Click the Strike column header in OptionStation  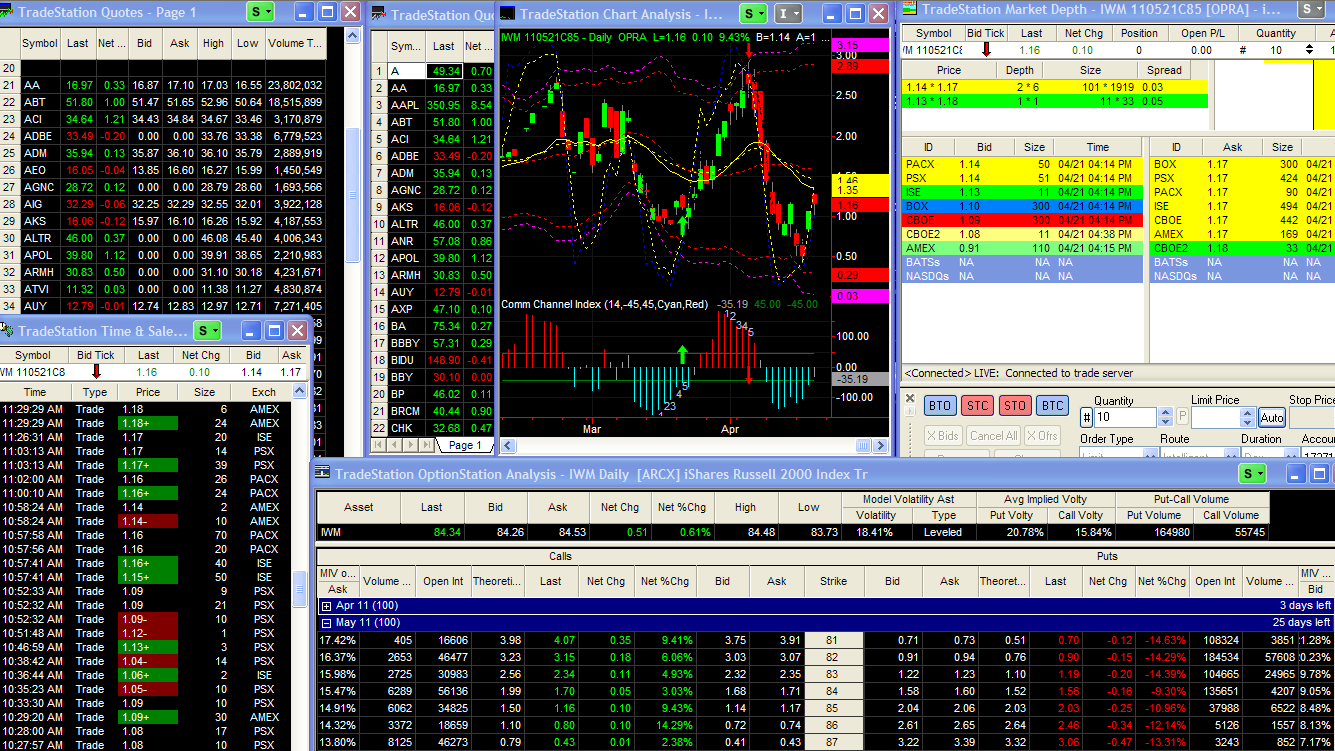[833, 581]
